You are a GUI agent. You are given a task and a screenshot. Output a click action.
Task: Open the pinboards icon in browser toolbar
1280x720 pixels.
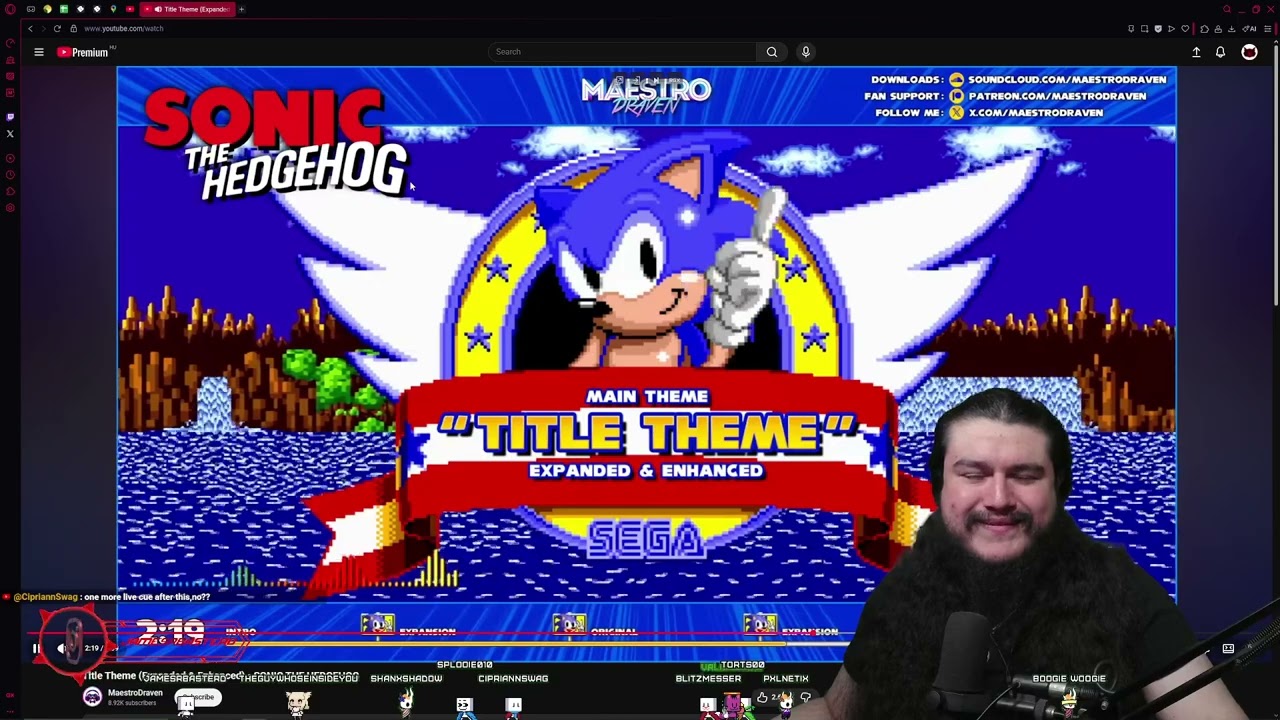point(1131,28)
